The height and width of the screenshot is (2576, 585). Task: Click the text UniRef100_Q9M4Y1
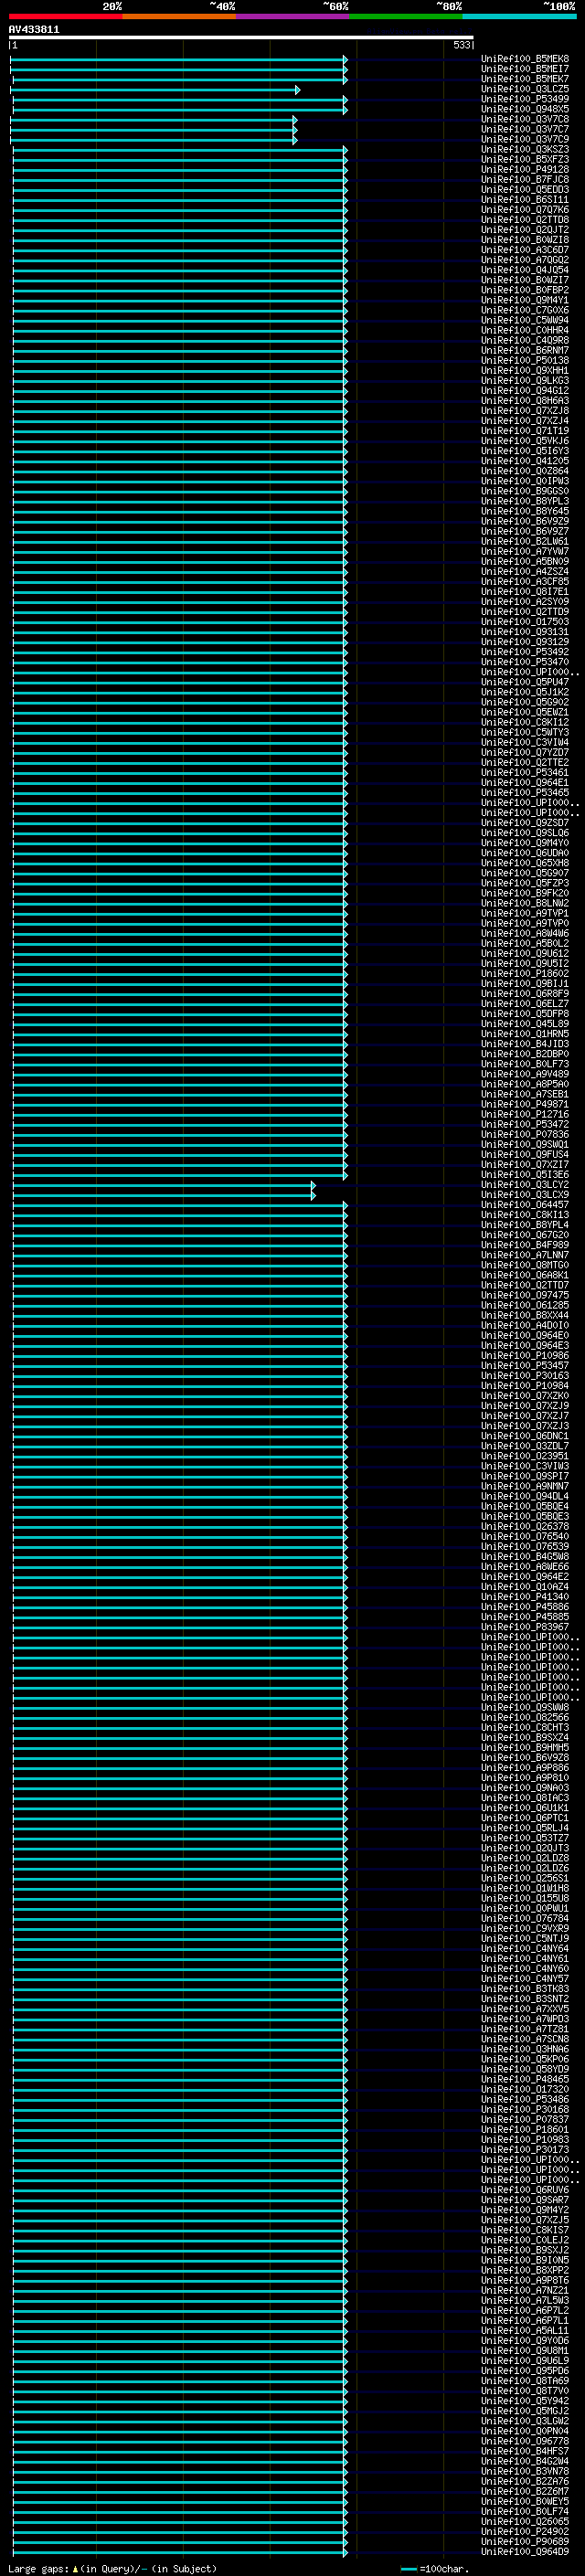click(x=524, y=300)
